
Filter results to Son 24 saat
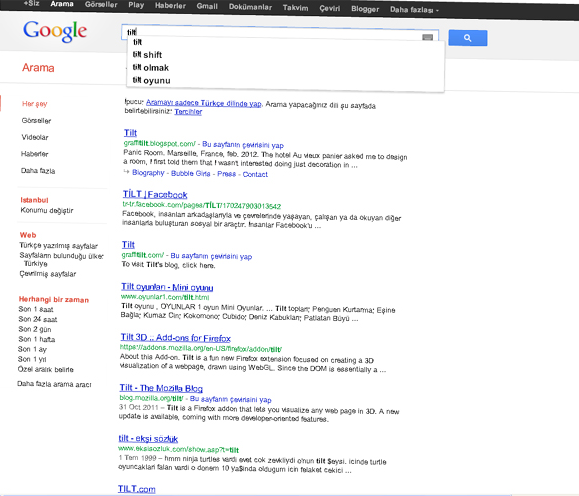point(38,319)
